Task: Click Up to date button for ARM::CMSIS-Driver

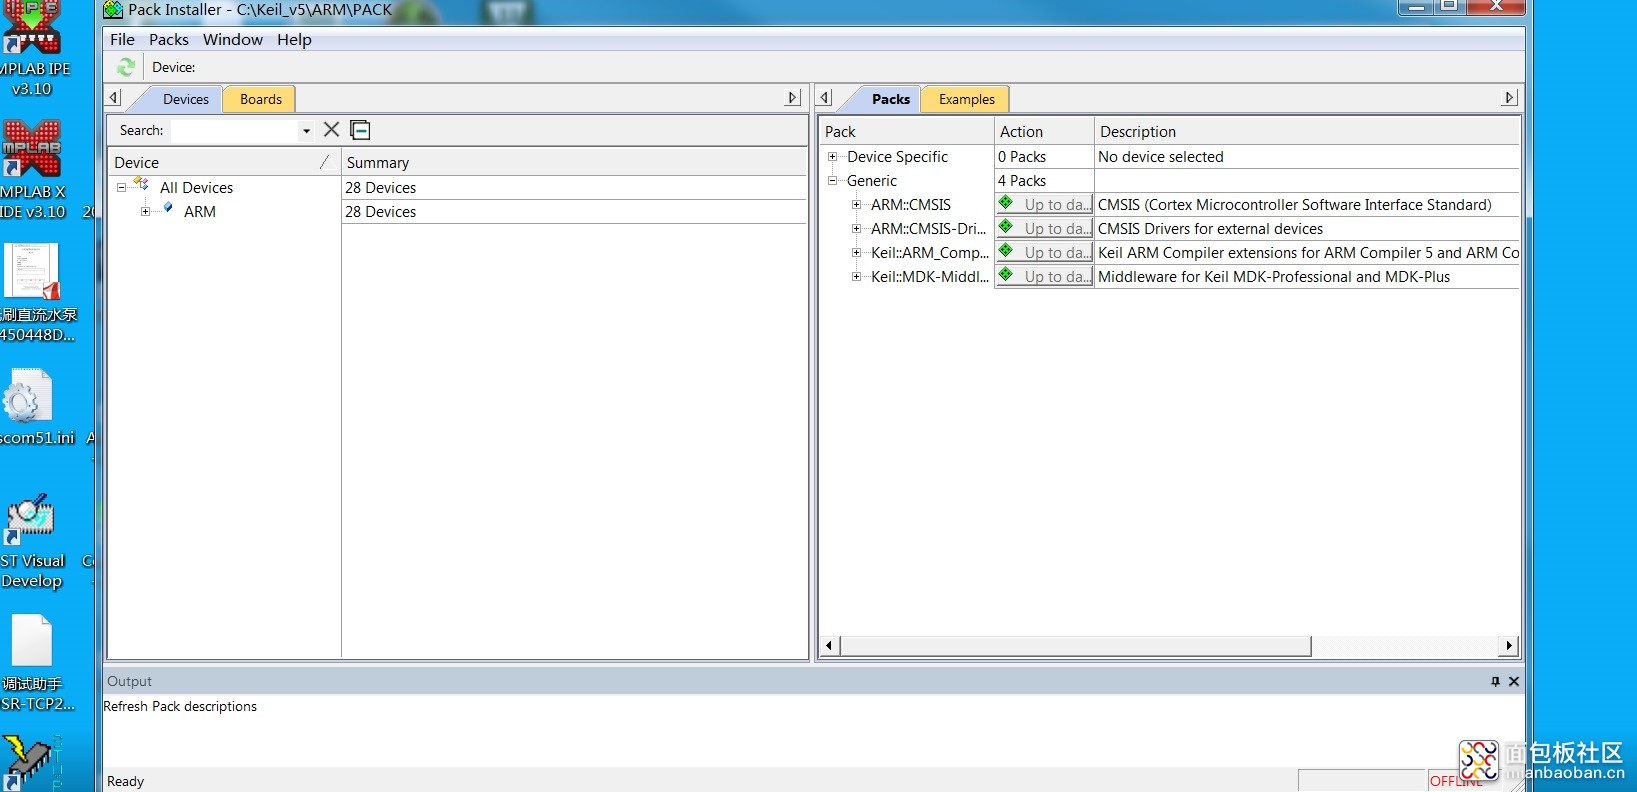Action: (1045, 228)
